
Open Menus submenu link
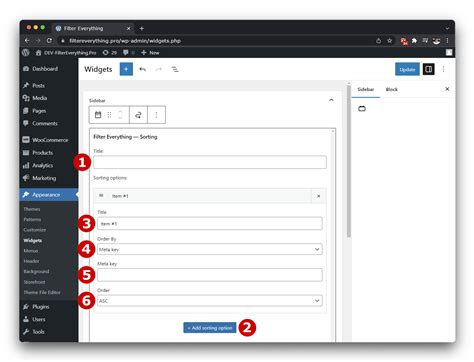point(31,251)
